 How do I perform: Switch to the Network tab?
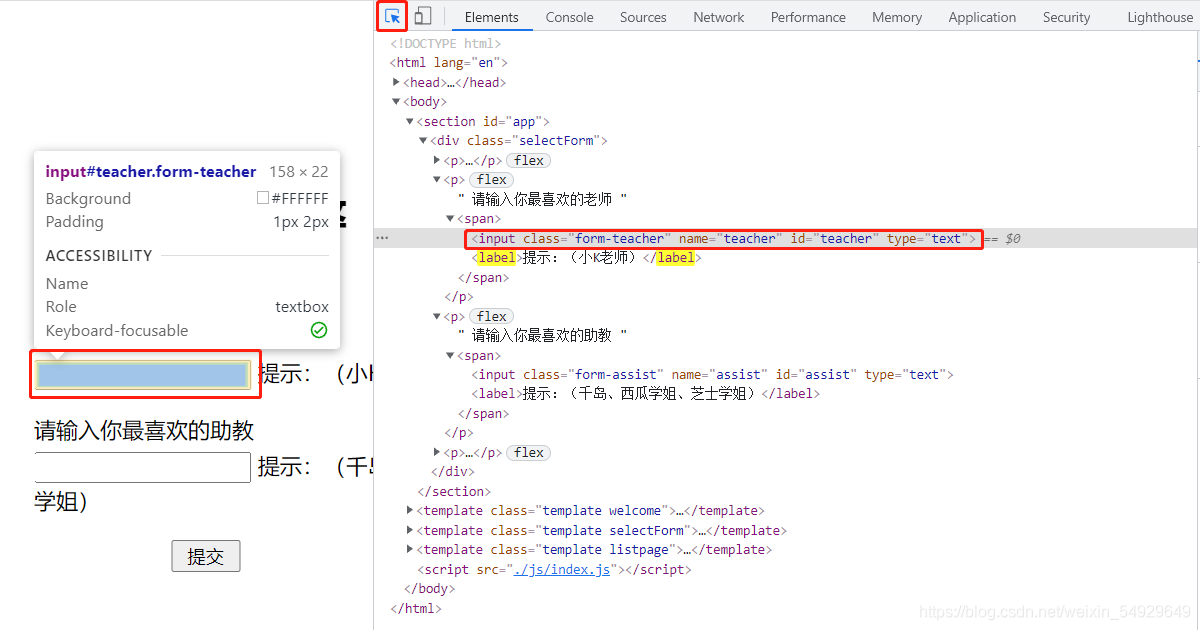(x=718, y=17)
